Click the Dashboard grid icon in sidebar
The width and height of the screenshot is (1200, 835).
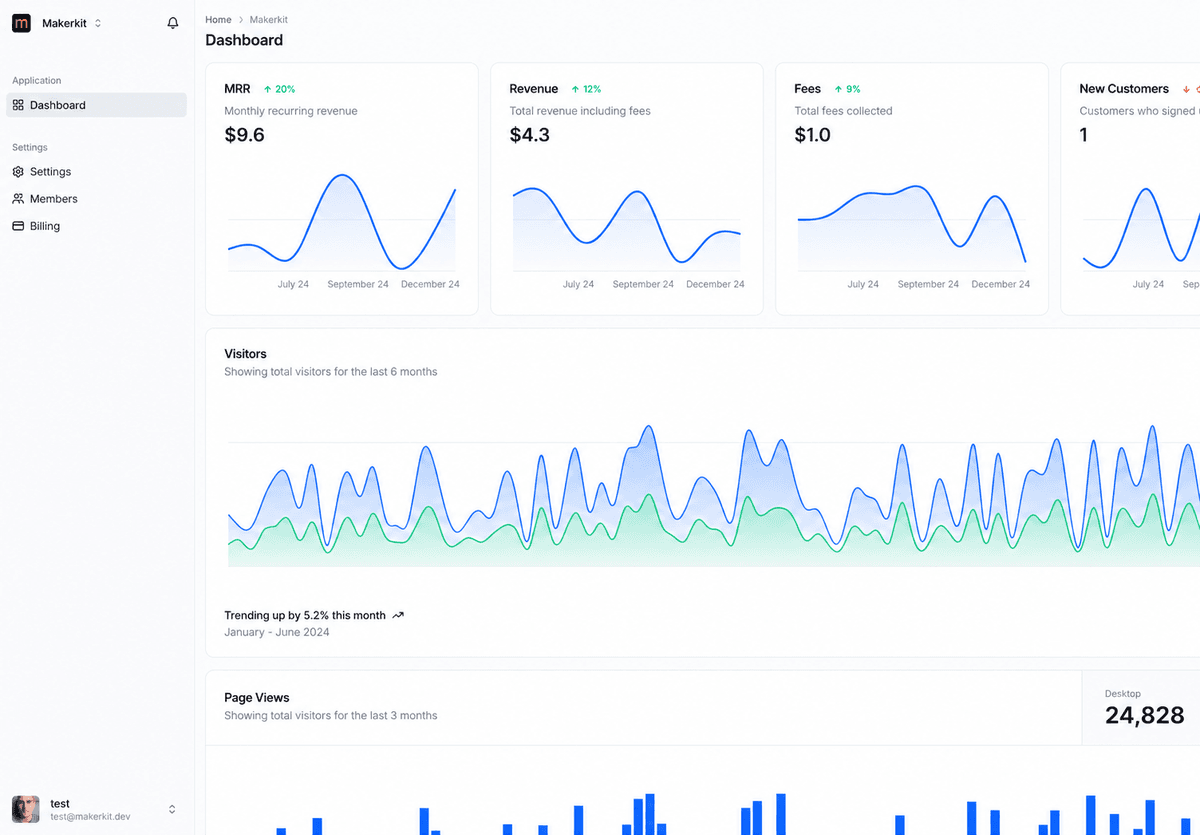tap(18, 105)
